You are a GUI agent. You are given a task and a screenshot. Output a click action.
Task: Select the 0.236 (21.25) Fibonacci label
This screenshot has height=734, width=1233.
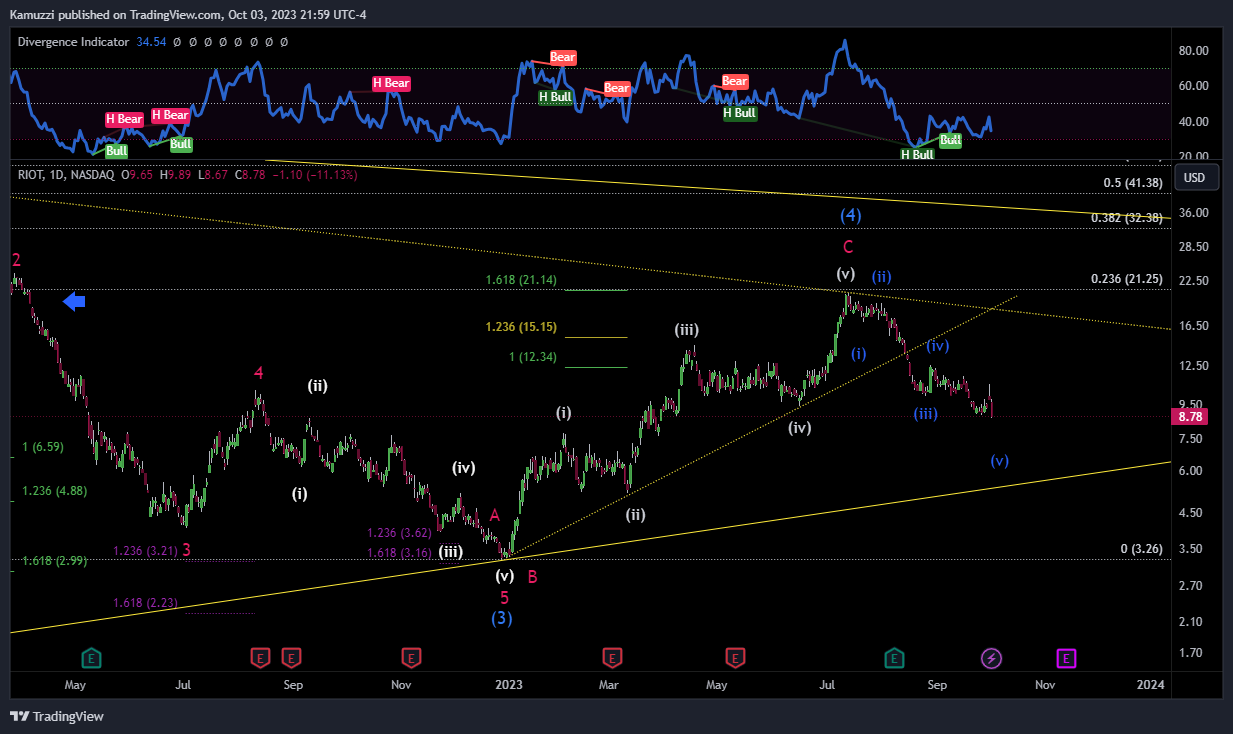(1125, 279)
